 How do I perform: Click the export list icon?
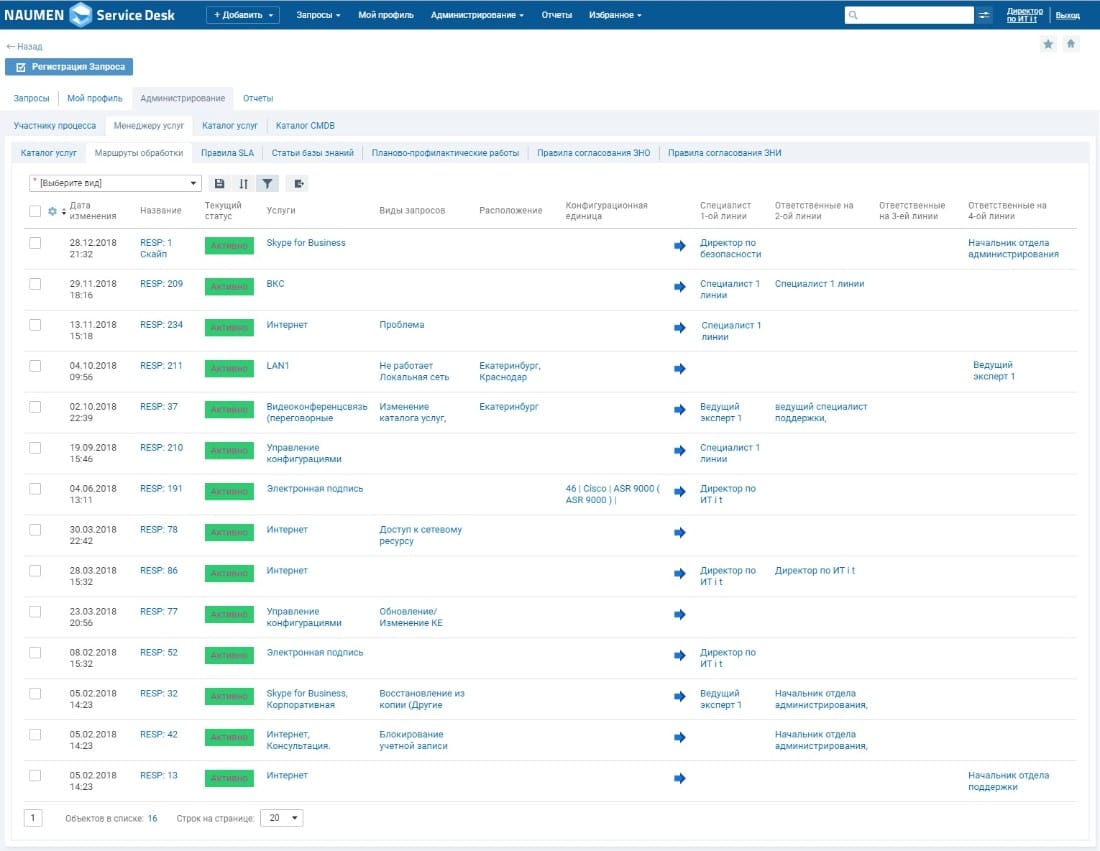[298, 184]
